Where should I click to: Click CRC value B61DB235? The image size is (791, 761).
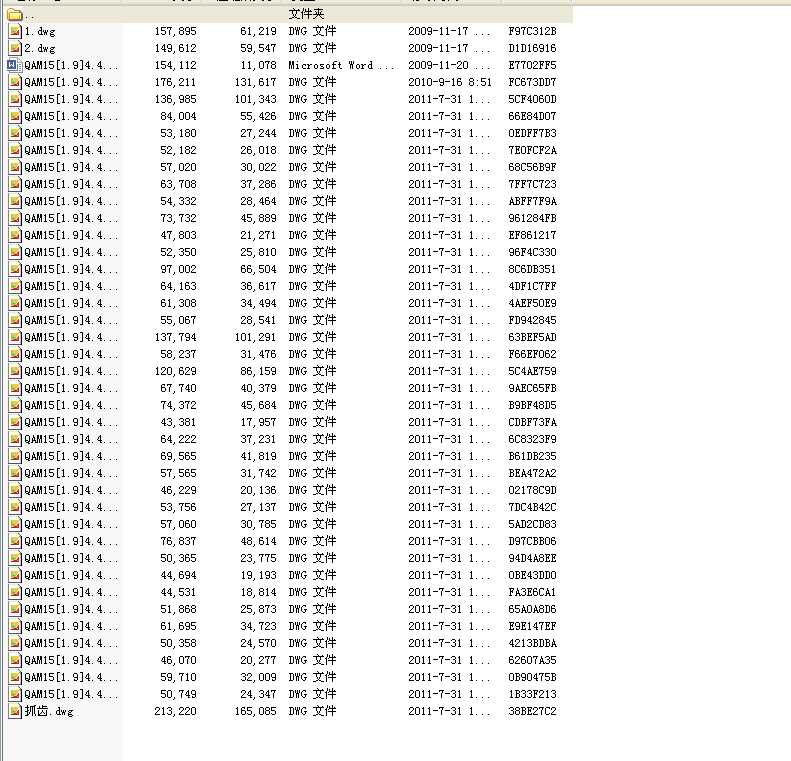[x=532, y=456]
